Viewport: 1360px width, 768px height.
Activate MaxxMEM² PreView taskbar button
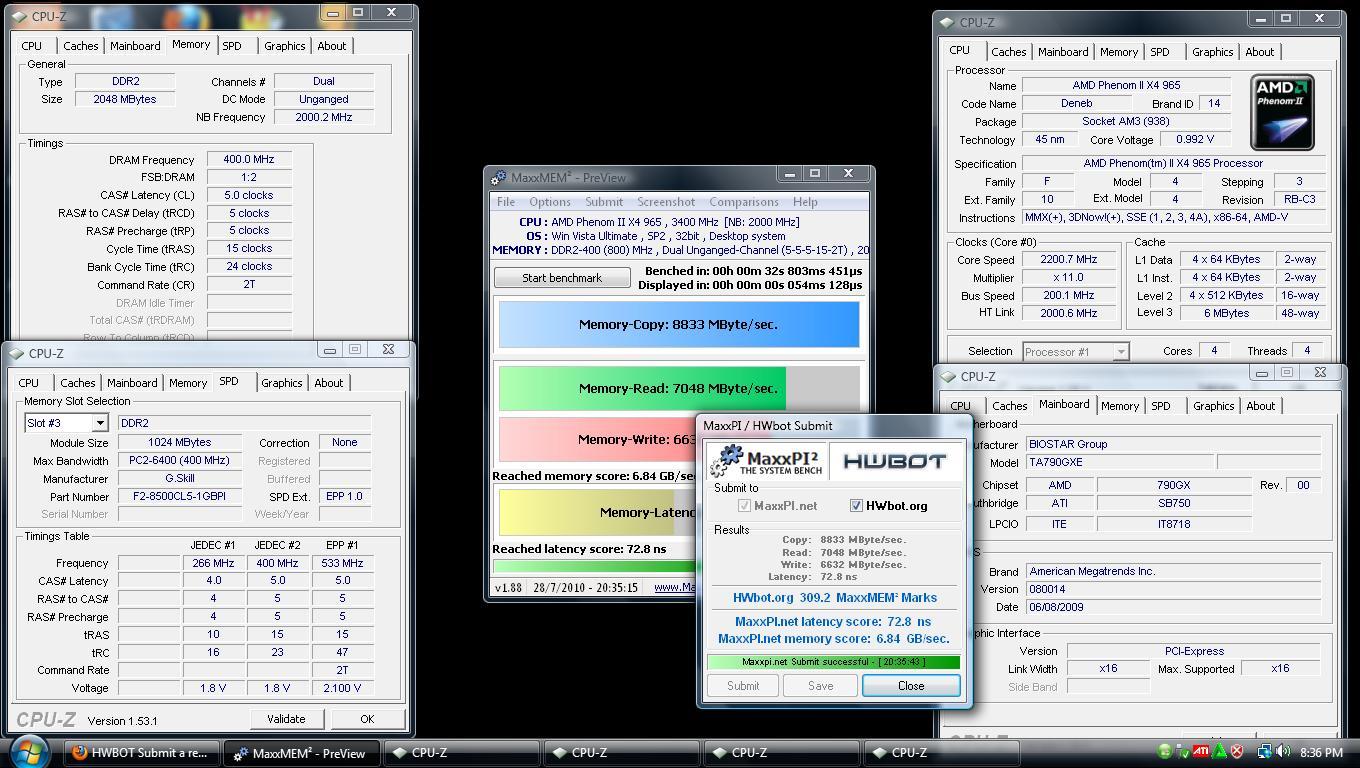coord(301,753)
